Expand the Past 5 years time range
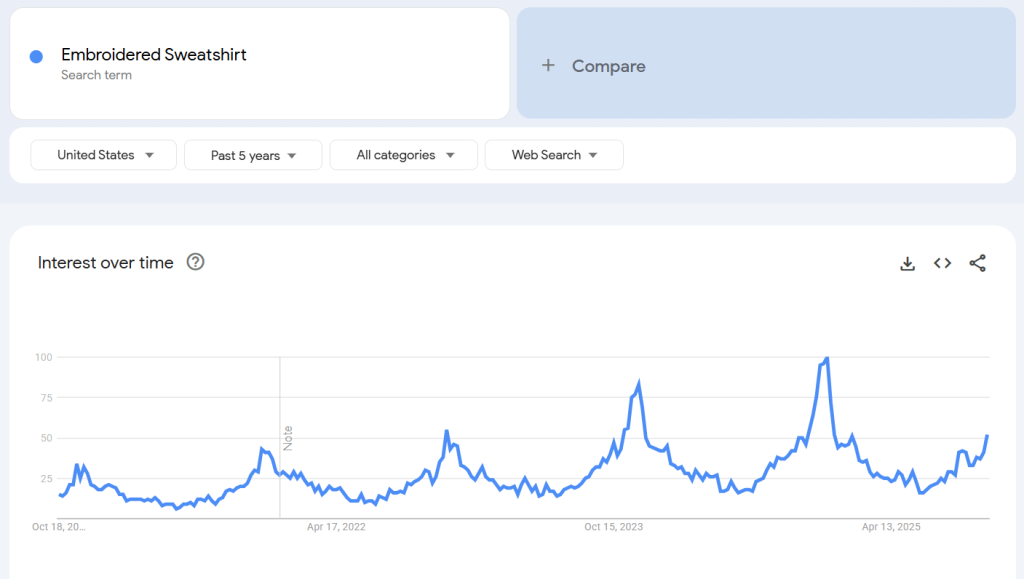Viewport: 1024px width, 579px height. (x=253, y=155)
